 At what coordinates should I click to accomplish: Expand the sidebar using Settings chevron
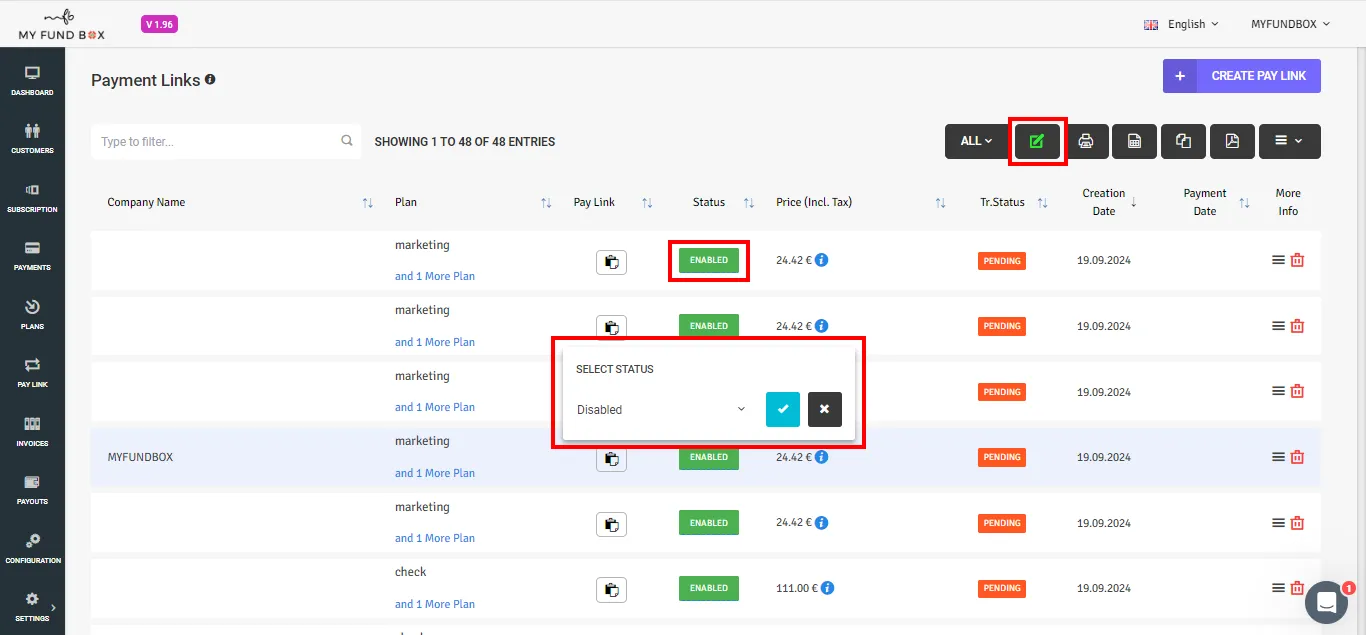[x=54, y=607]
